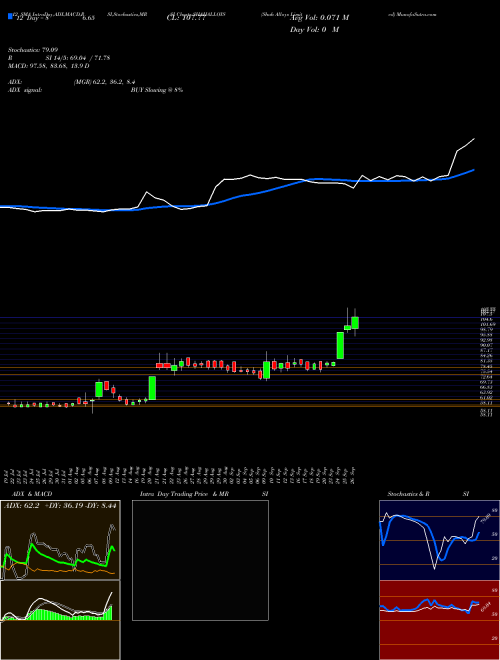The image size is (500, 660).
Task: Click the blue SMA legend square
Action: point(11,17)
